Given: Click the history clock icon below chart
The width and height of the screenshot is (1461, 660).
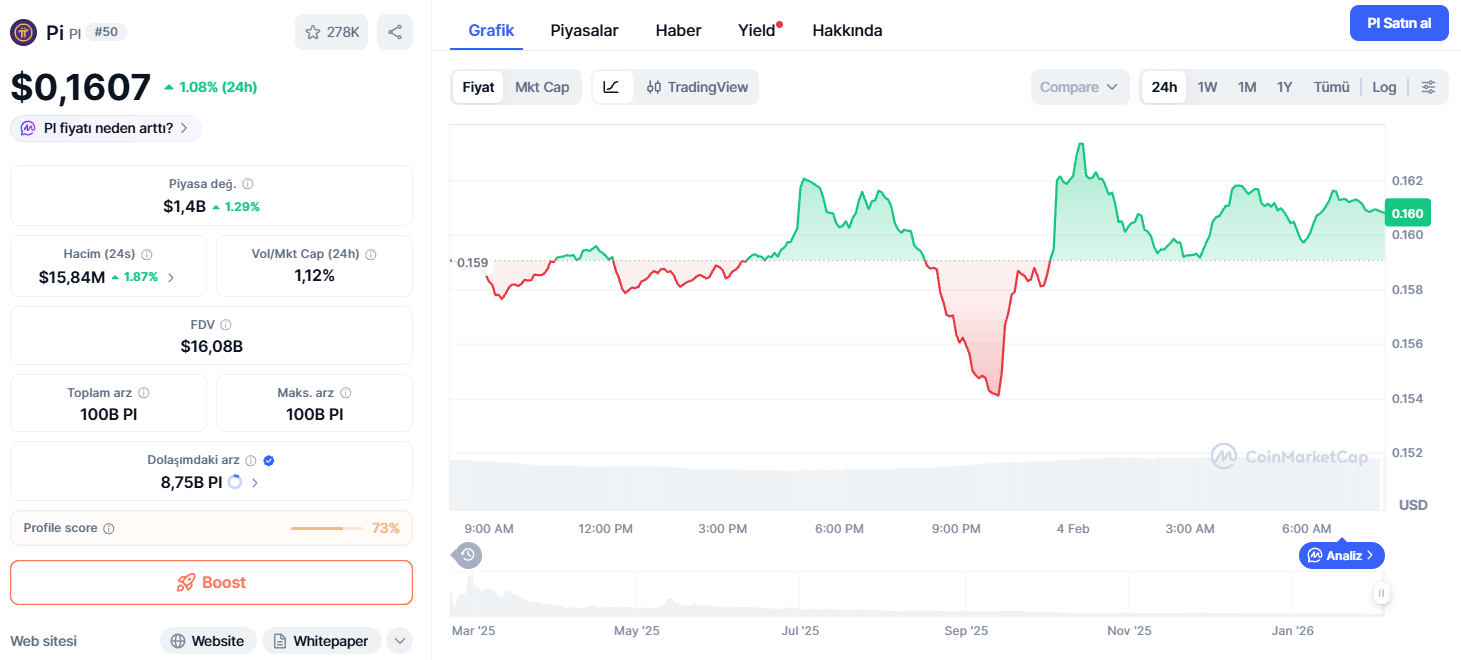Looking at the screenshot, I should coord(467,555).
